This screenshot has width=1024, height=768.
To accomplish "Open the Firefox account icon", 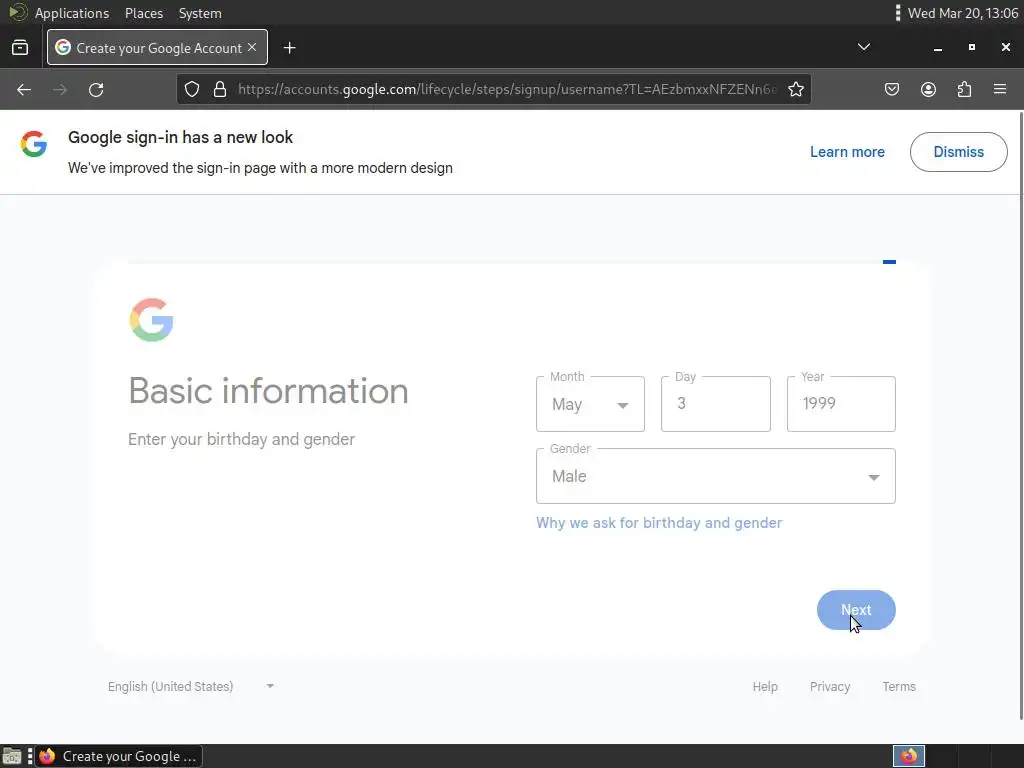I will 928,89.
